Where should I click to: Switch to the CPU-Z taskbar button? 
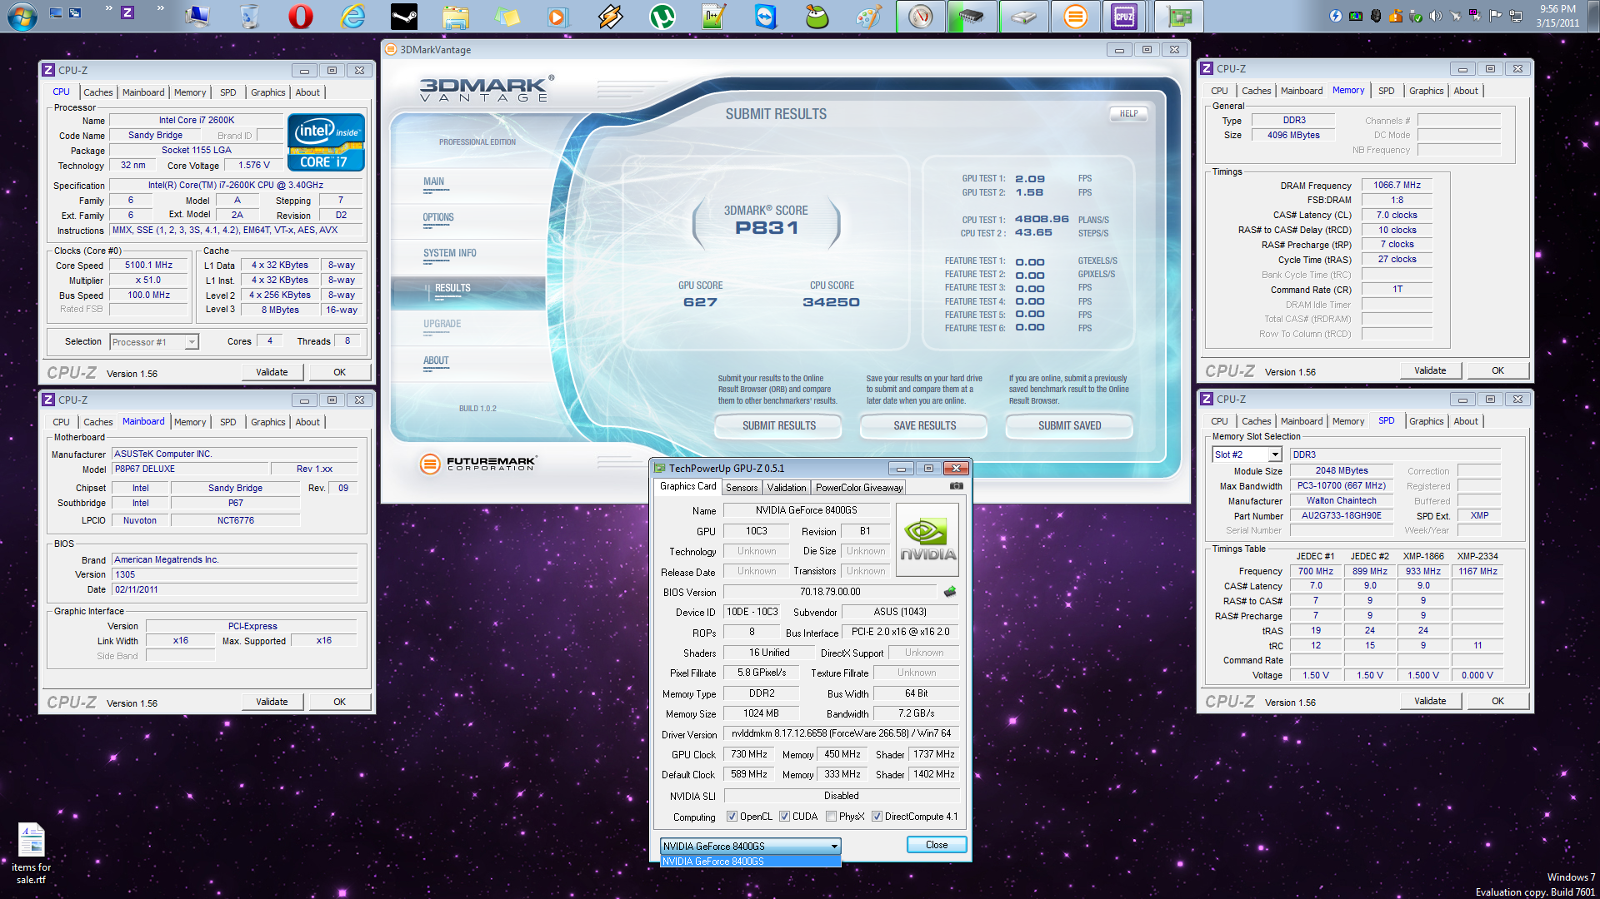(1125, 16)
